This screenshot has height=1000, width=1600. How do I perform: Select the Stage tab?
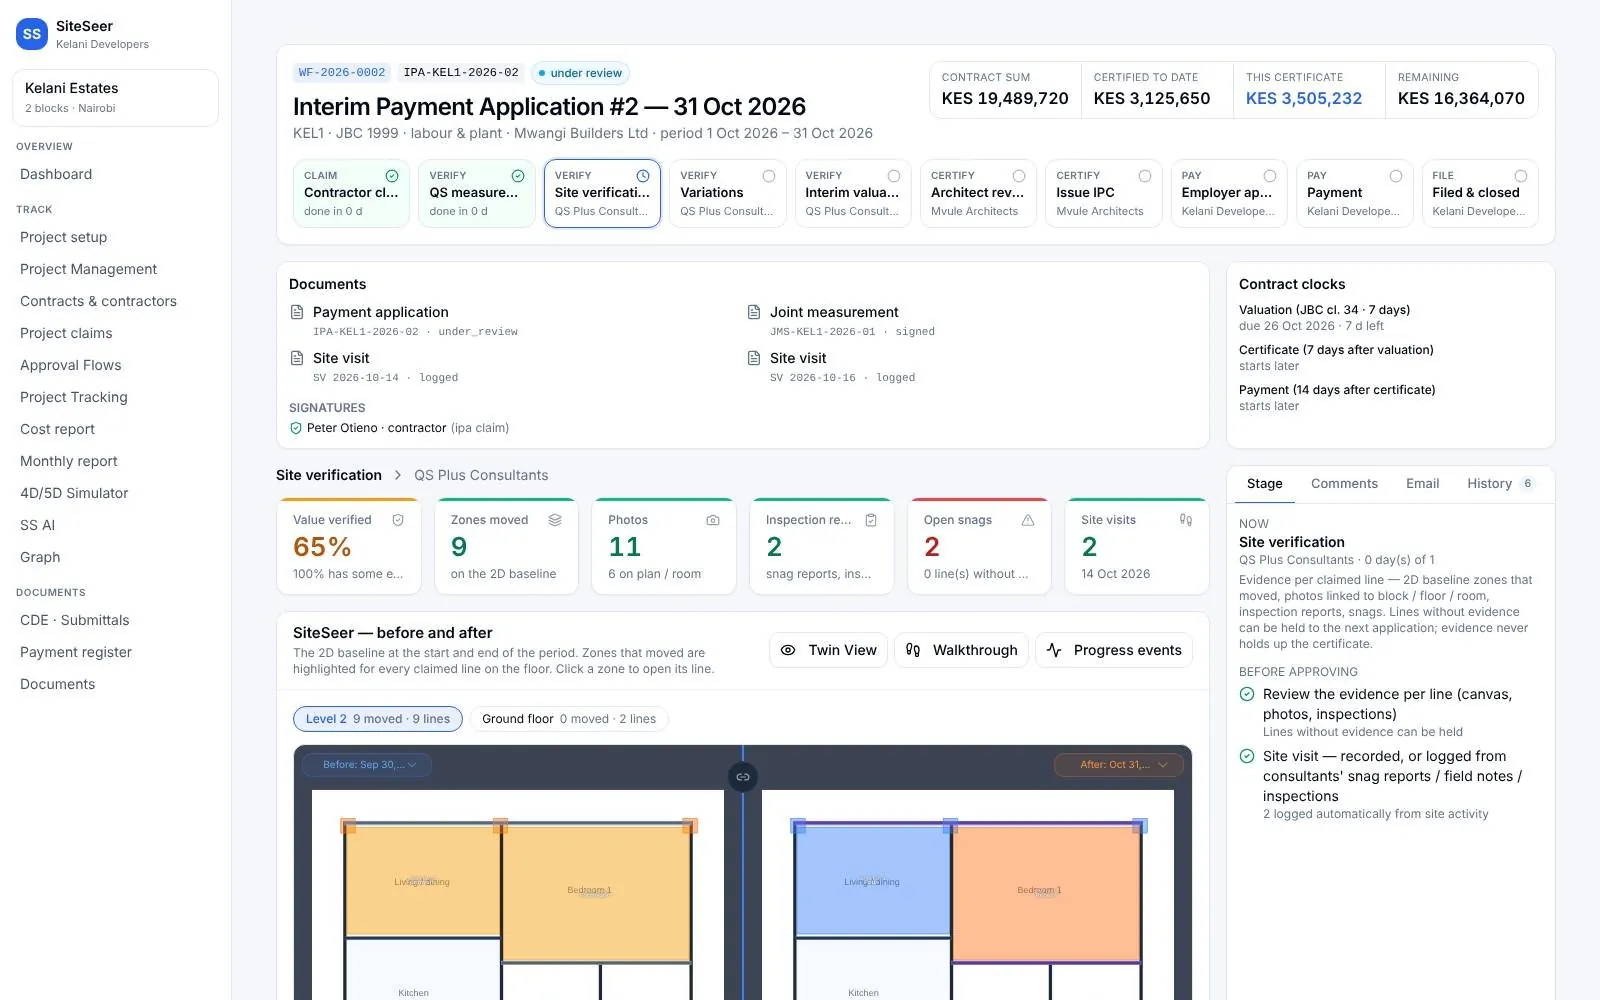1264,484
